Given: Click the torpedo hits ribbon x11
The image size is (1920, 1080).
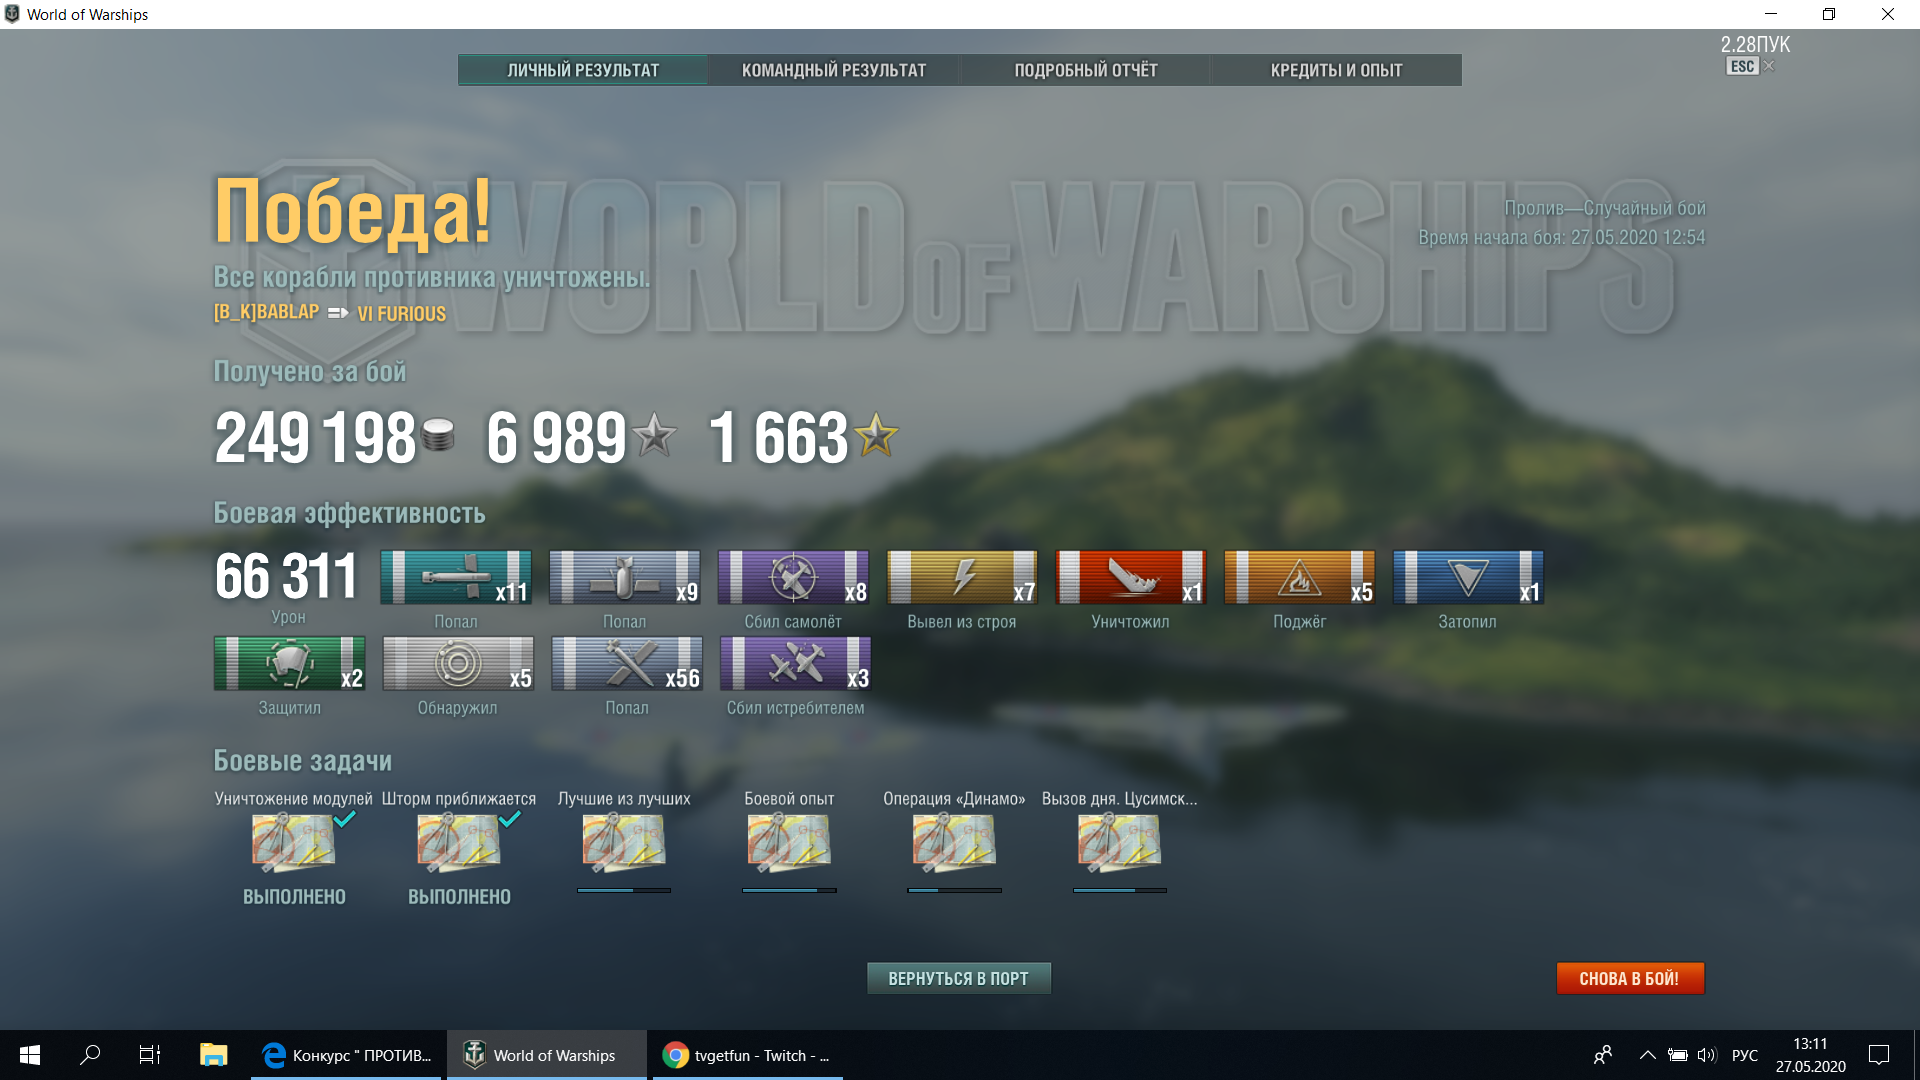Looking at the screenshot, I should 456,577.
